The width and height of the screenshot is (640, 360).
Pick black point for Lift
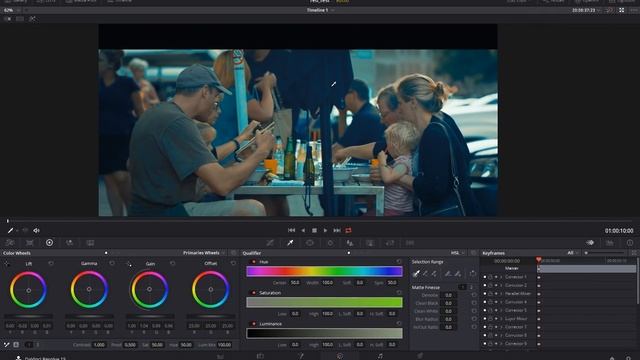click(x=7, y=264)
